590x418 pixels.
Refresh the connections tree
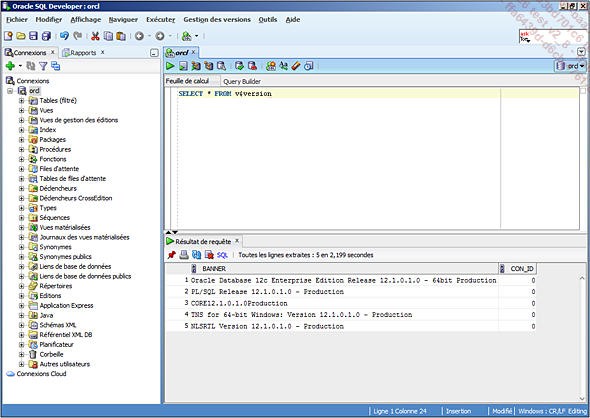tap(31, 66)
